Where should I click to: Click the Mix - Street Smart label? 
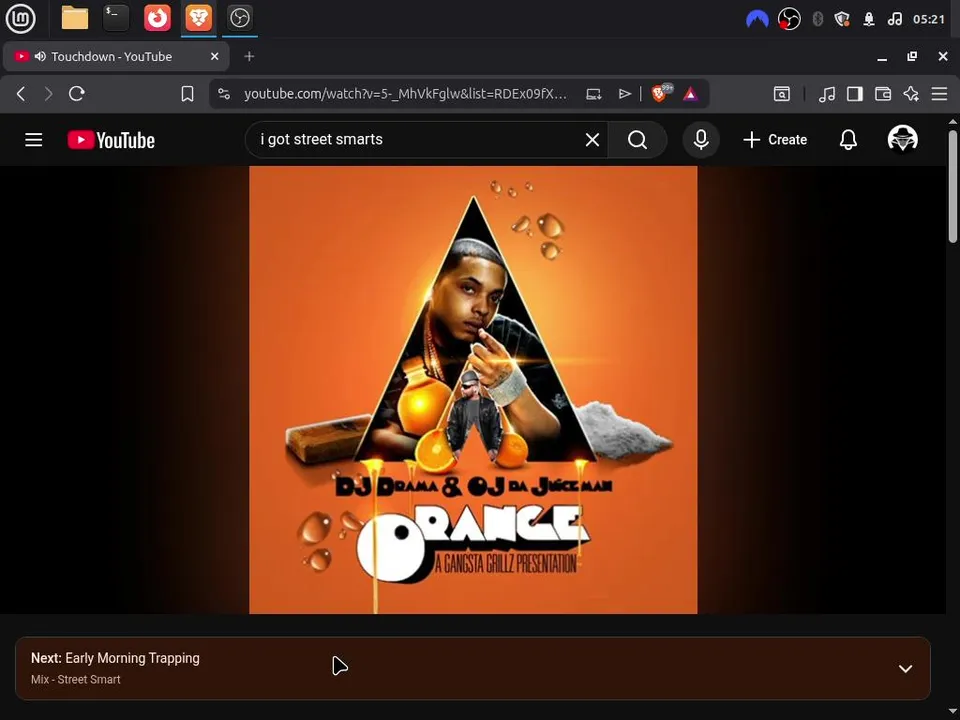click(x=75, y=680)
